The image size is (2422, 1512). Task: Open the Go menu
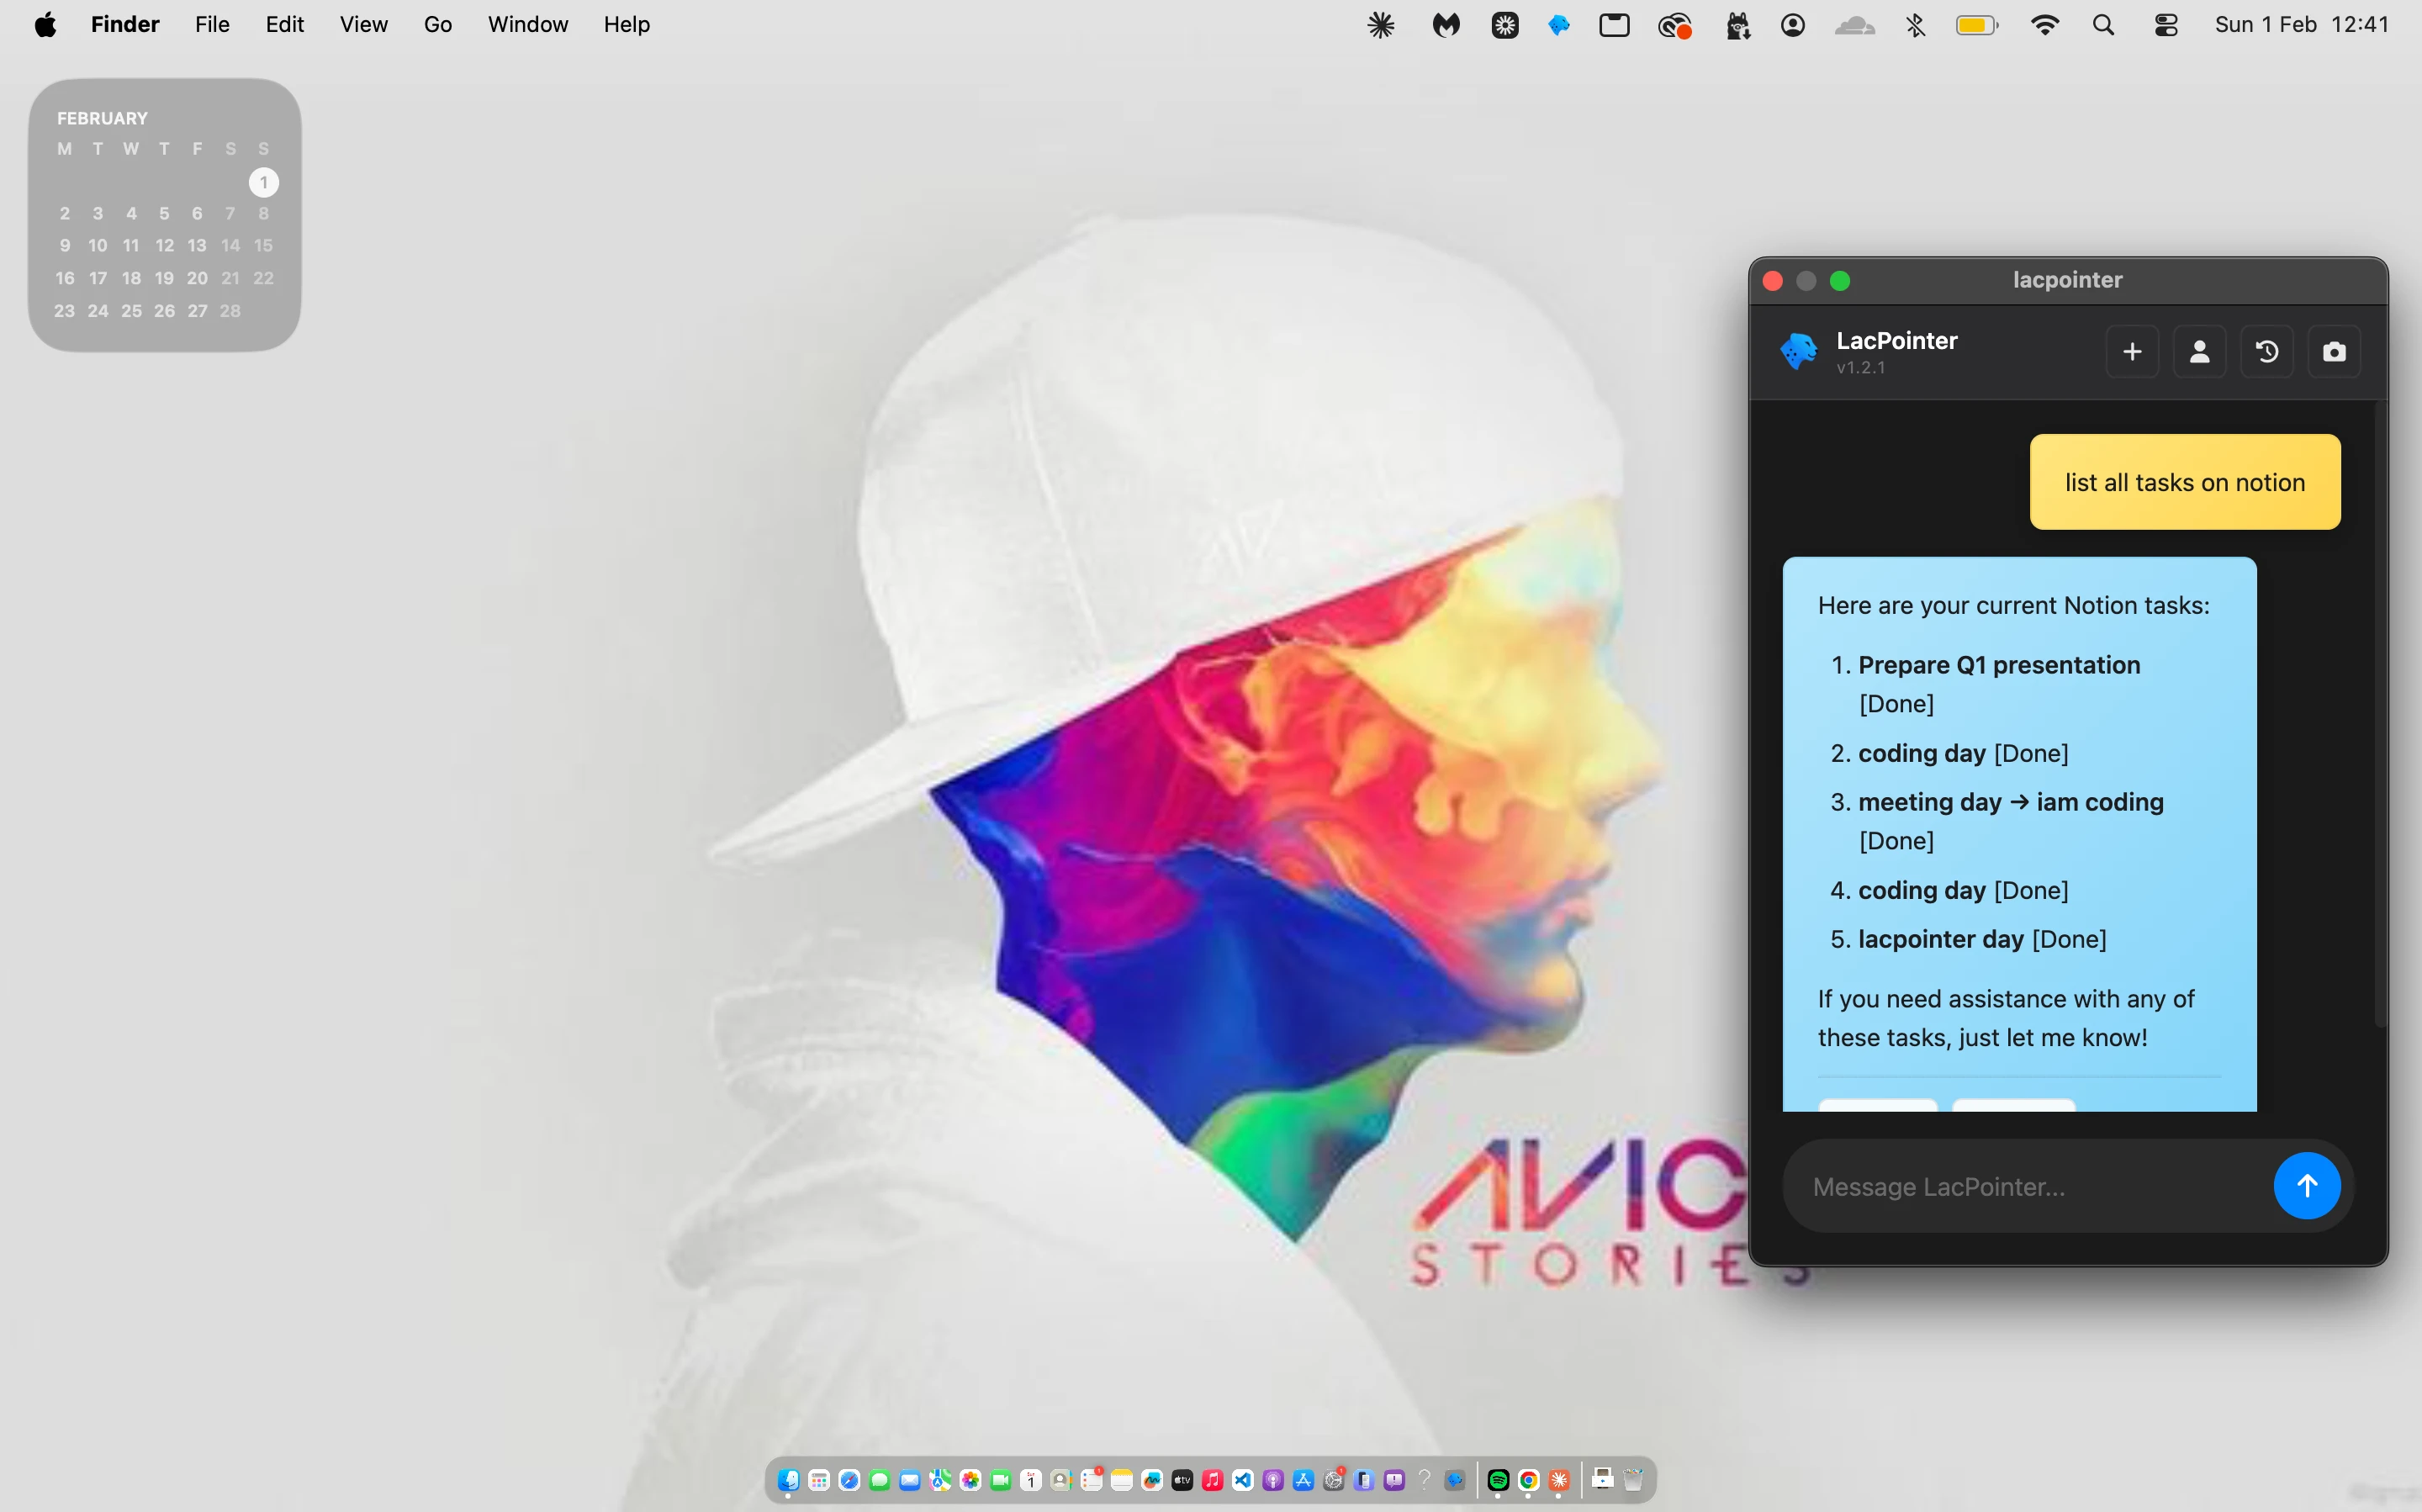click(437, 25)
